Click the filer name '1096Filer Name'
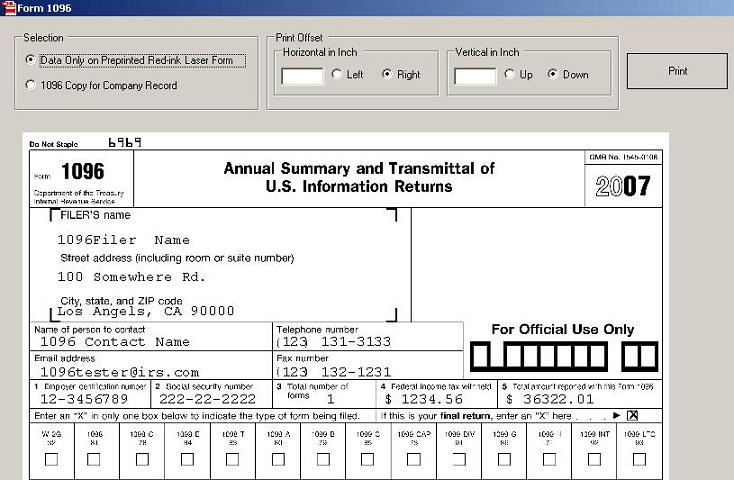Viewport: 734px width, 480px height. click(x=124, y=240)
